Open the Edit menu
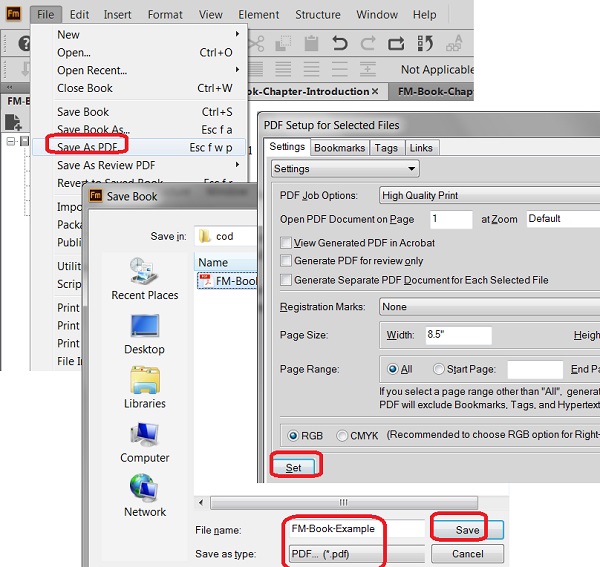The image size is (600, 567). (79, 15)
